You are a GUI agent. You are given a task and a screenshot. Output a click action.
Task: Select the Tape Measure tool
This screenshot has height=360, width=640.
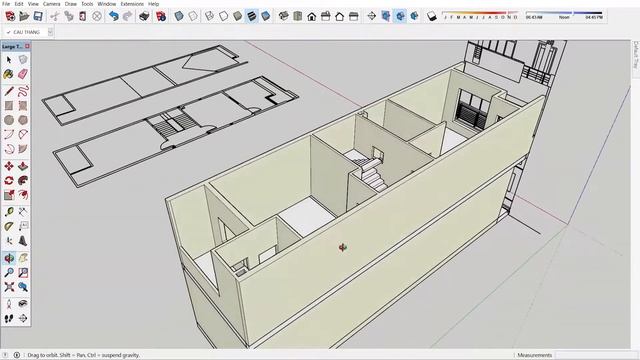tap(9, 211)
